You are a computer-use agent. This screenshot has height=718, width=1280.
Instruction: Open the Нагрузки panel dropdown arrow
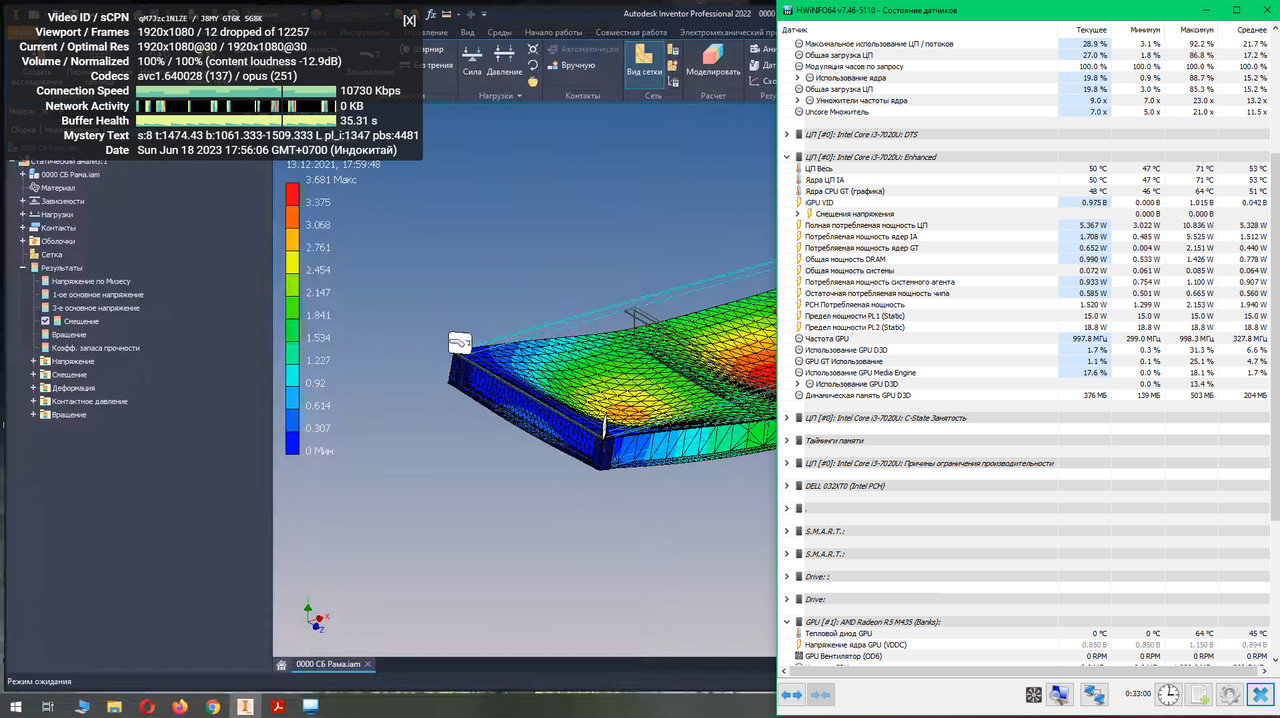[520, 96]
